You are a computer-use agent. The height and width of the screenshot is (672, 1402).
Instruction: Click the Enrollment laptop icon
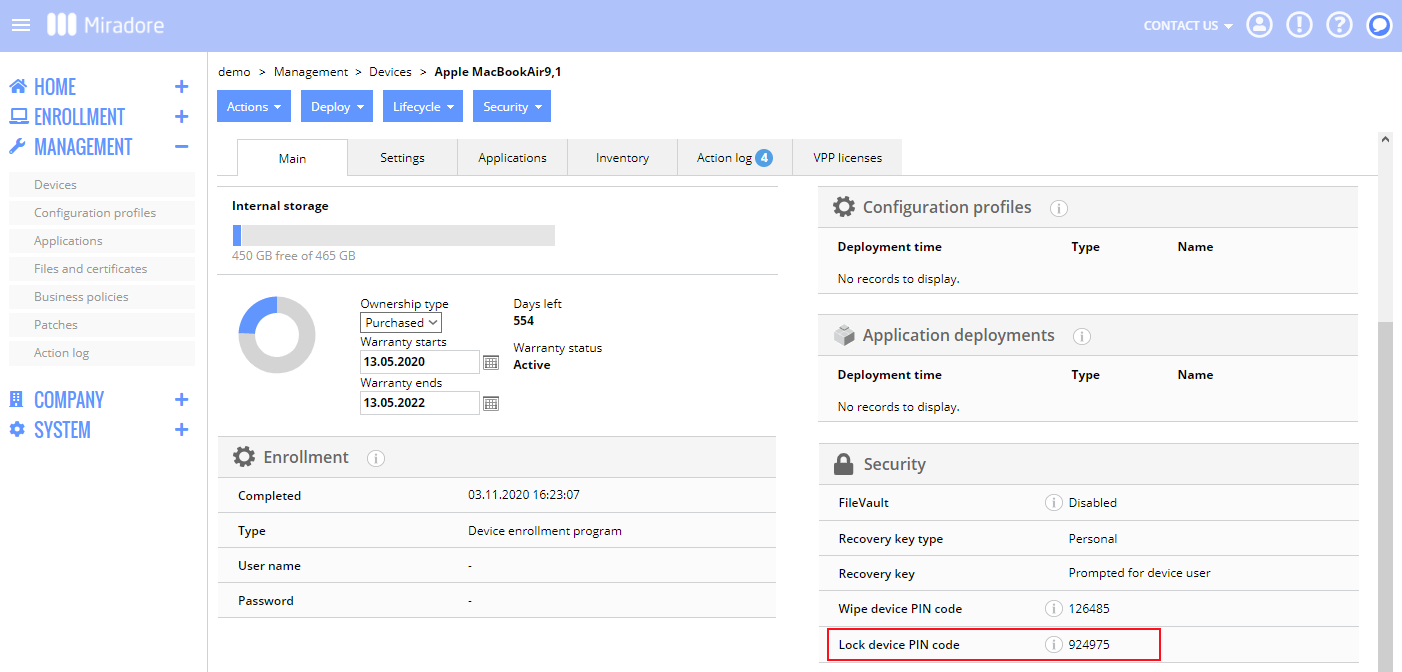pos(18,117)
